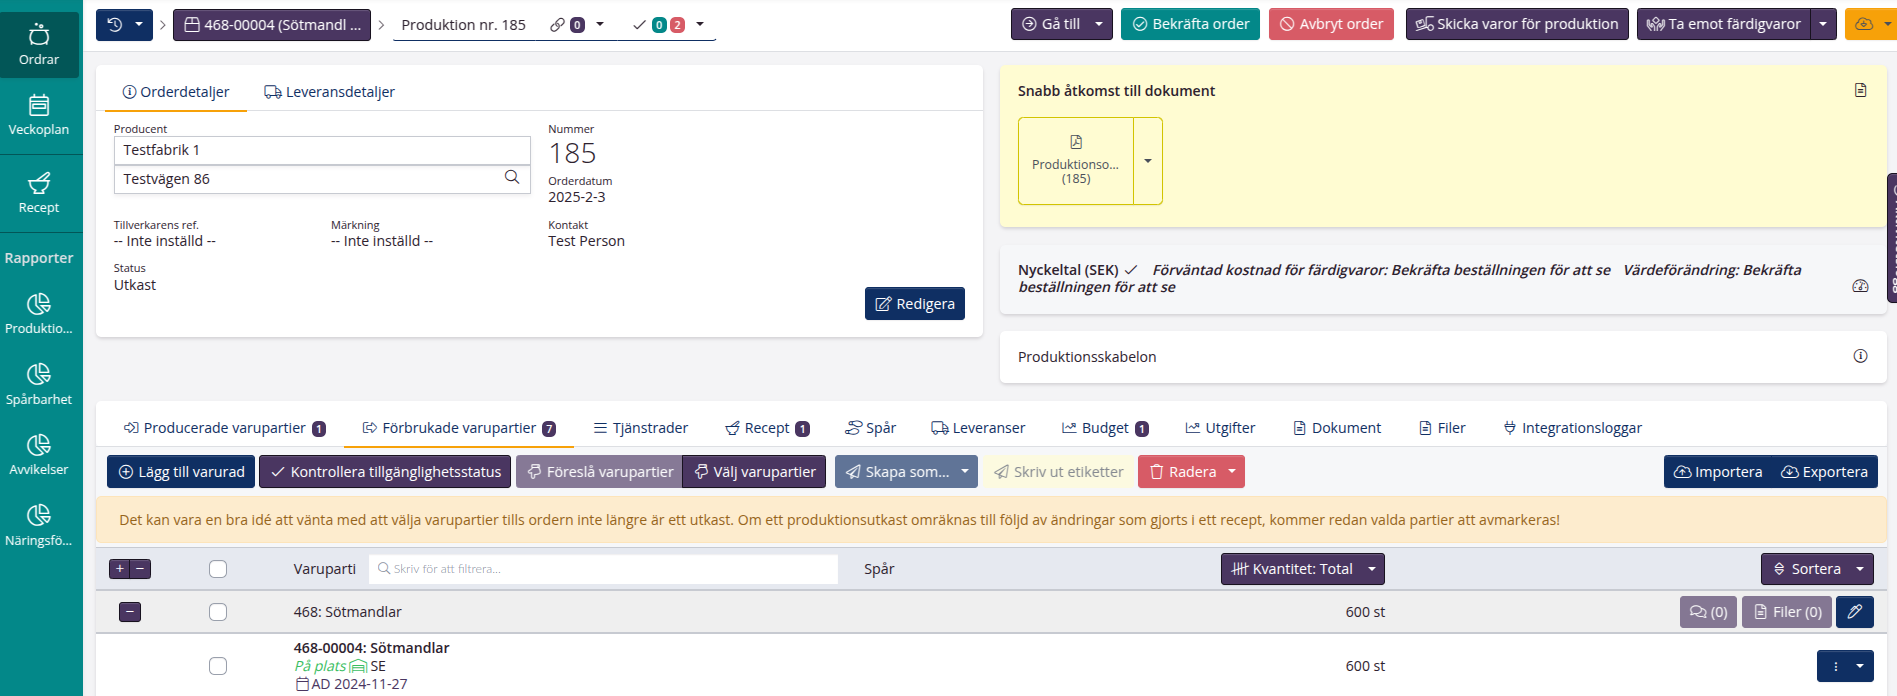Collapse the 468: Sötmandlar group
This screenshot has height=696, width=1897.
130,612
